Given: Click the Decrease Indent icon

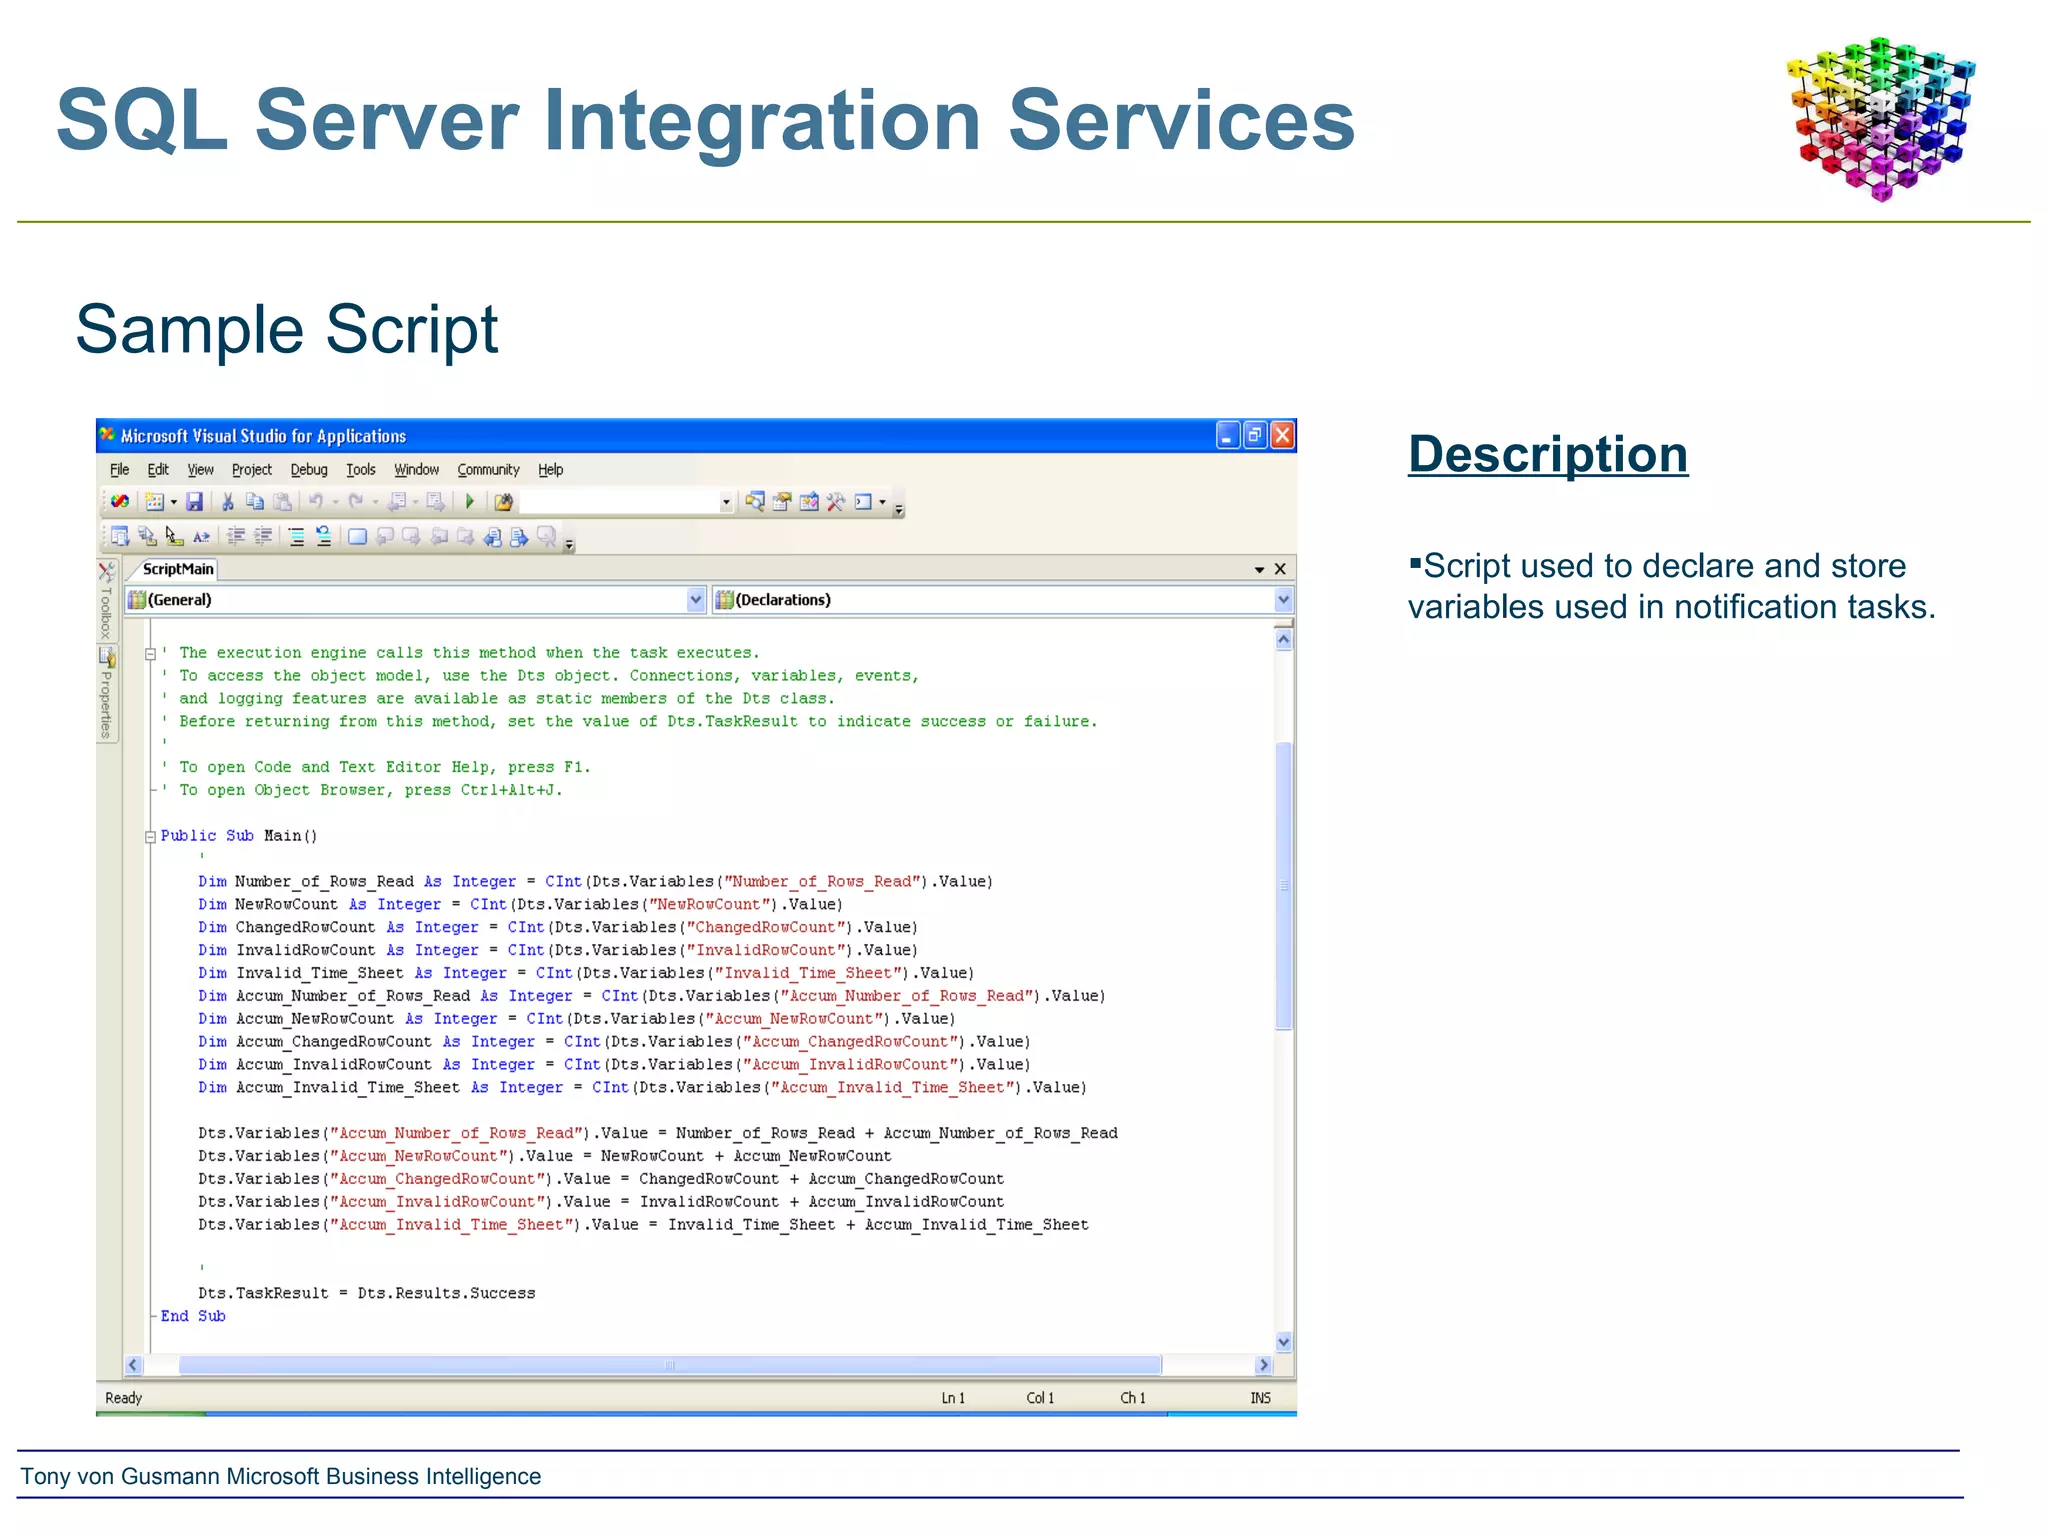Looking at the screenshot, I should (236, 537).
